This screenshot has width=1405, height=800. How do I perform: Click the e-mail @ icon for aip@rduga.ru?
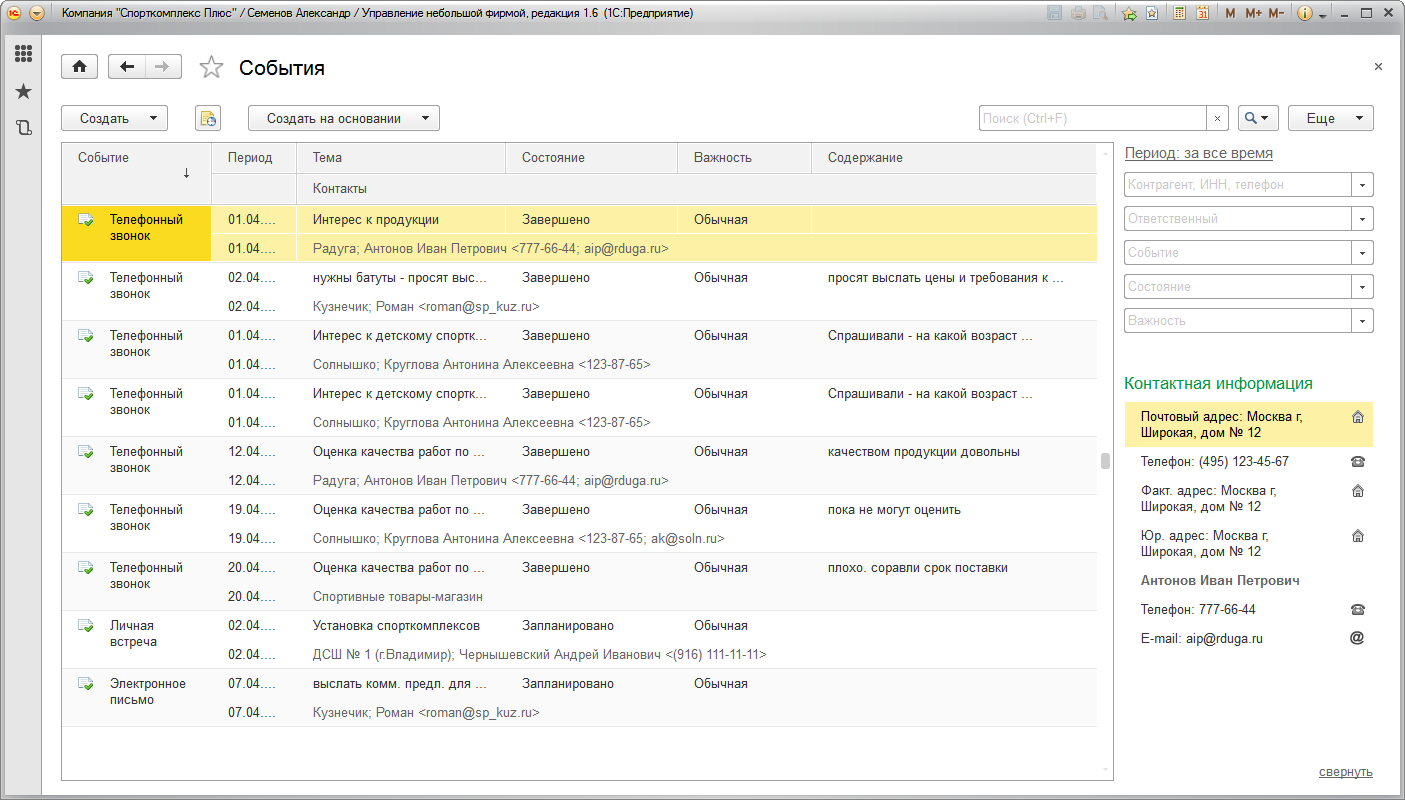[x=1357, y=638]
